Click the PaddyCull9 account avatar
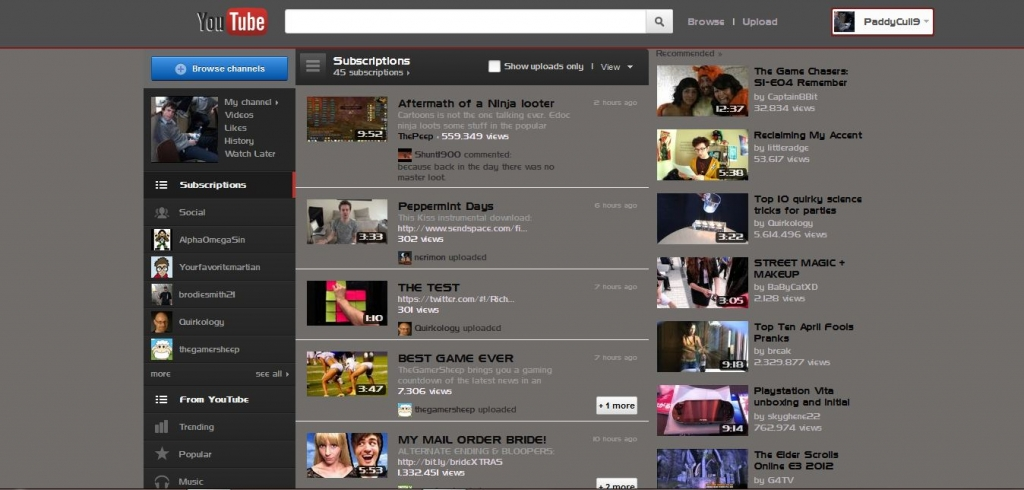Image resolution: width=1024 pixels, height=490 pixels. pyautogui.click(x=844, y=22)
